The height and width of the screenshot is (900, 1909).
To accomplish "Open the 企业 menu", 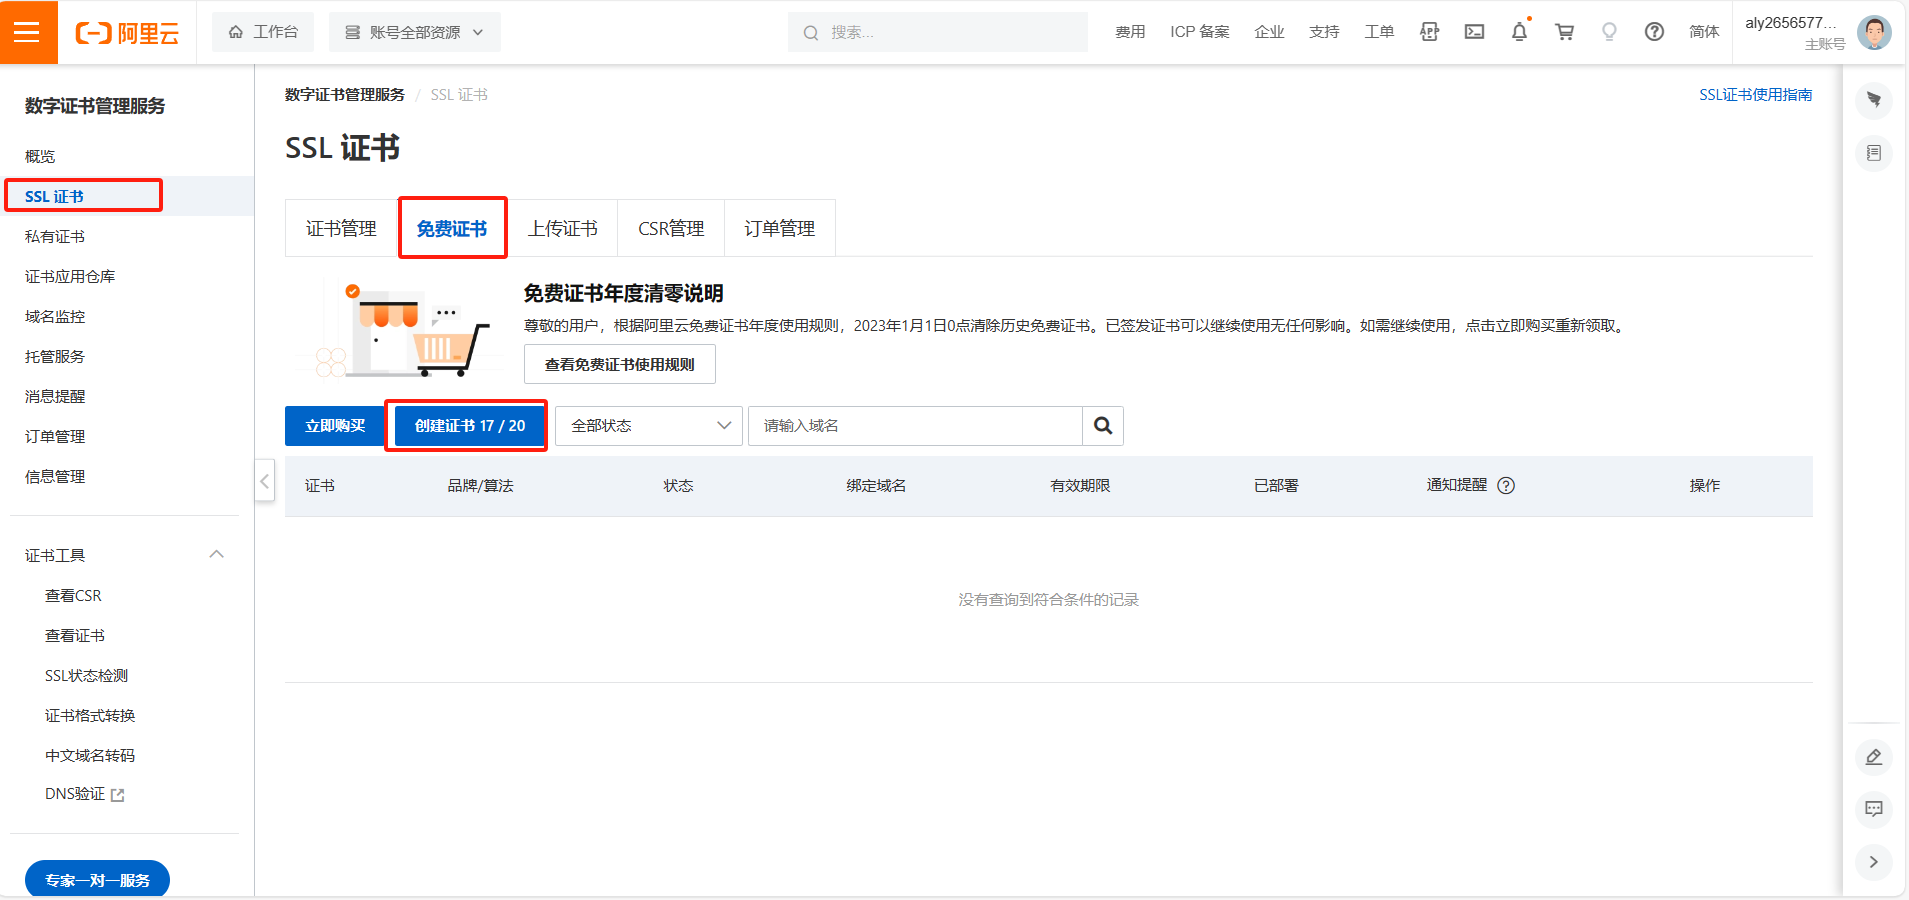I will click(x=1269, y=32).
